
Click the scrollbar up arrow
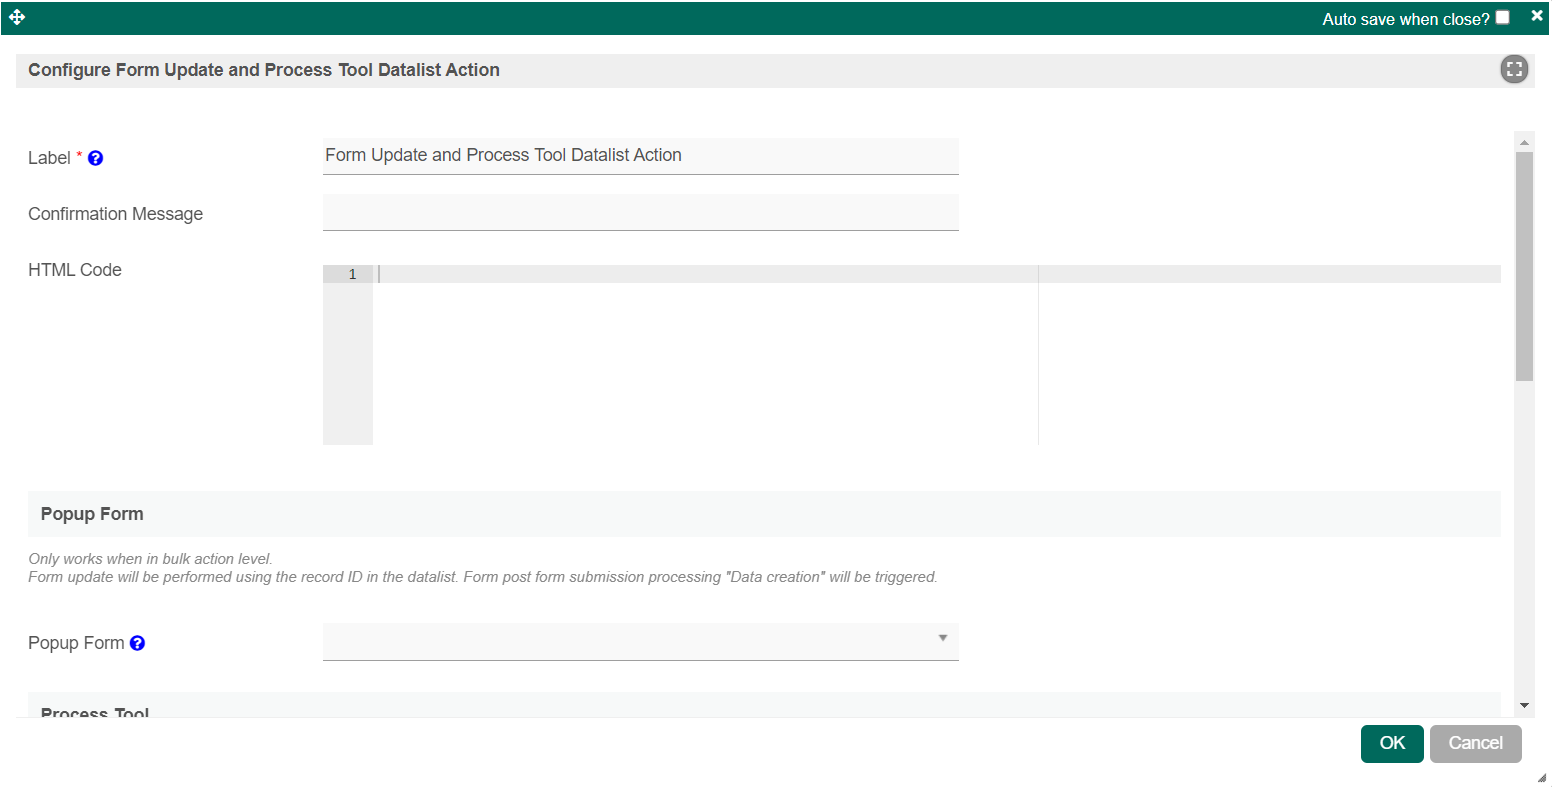click(1524, 142)
